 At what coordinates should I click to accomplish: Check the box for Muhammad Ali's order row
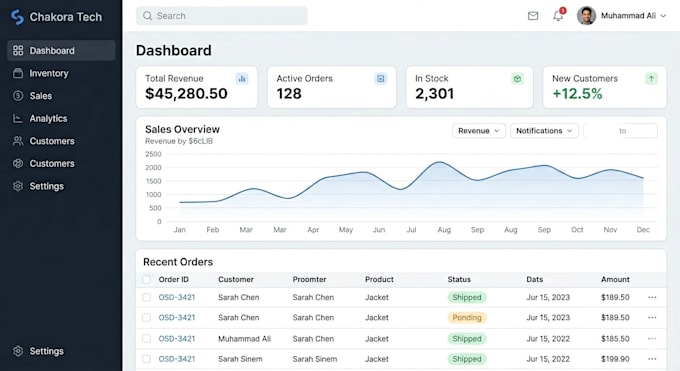click(x=147, y=338)
